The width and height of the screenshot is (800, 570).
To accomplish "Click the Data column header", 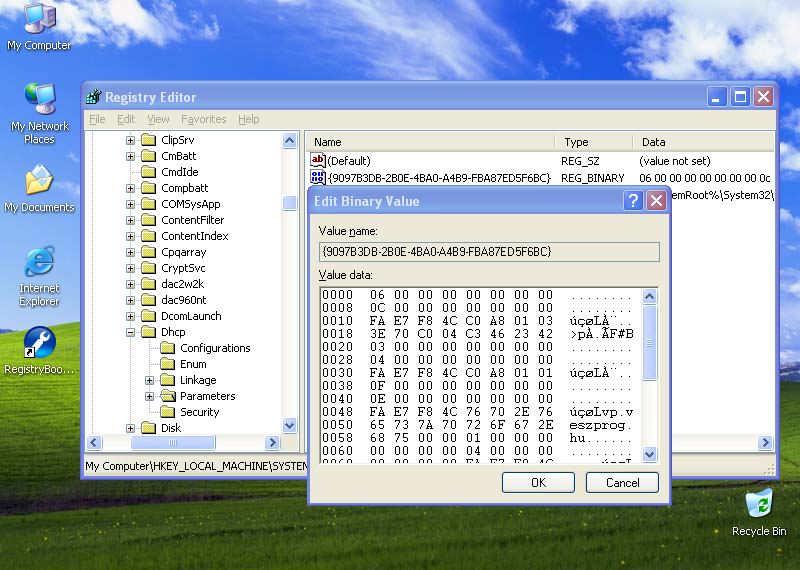I will [704, 142].
